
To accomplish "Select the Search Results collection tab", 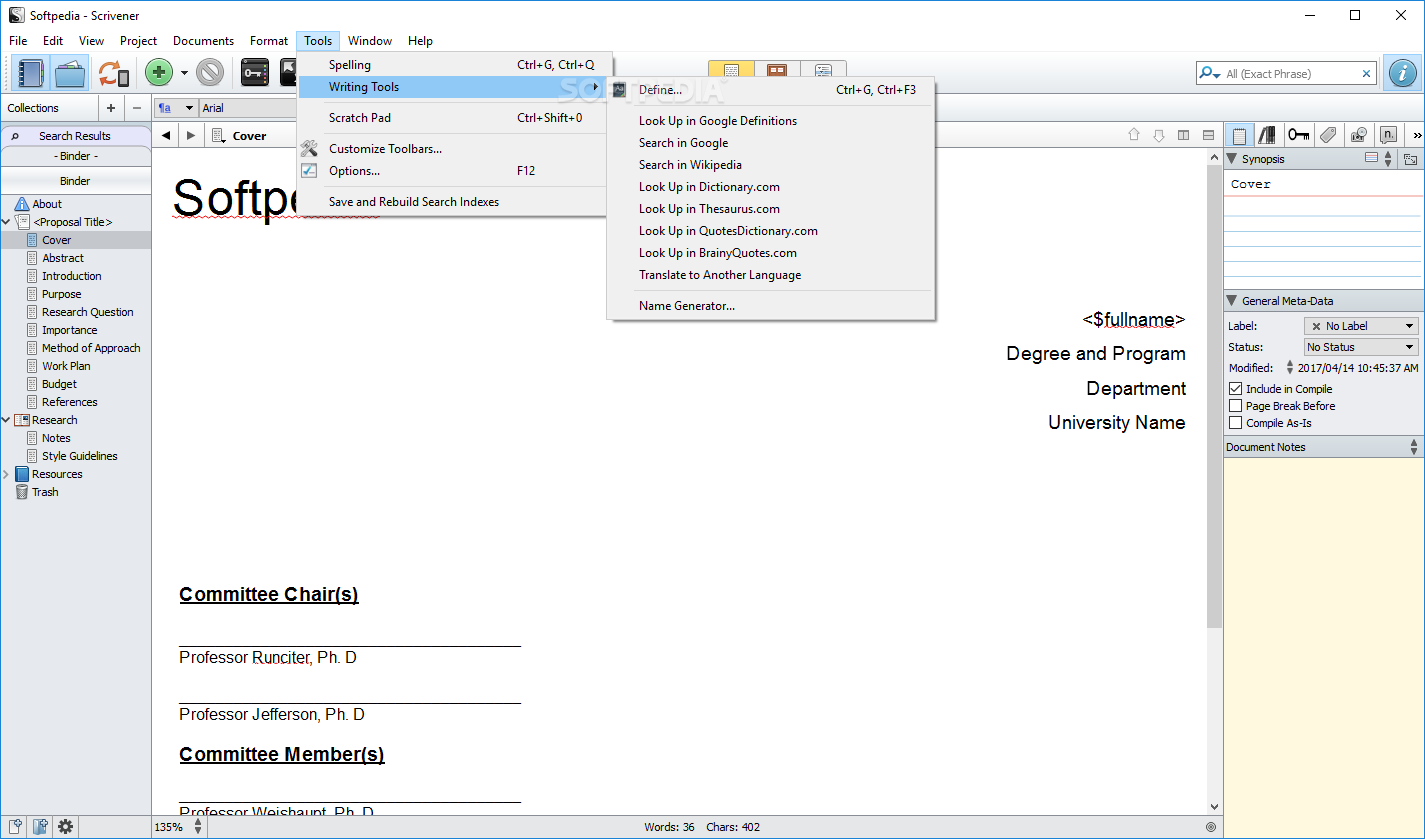I will tap(75, 135).
